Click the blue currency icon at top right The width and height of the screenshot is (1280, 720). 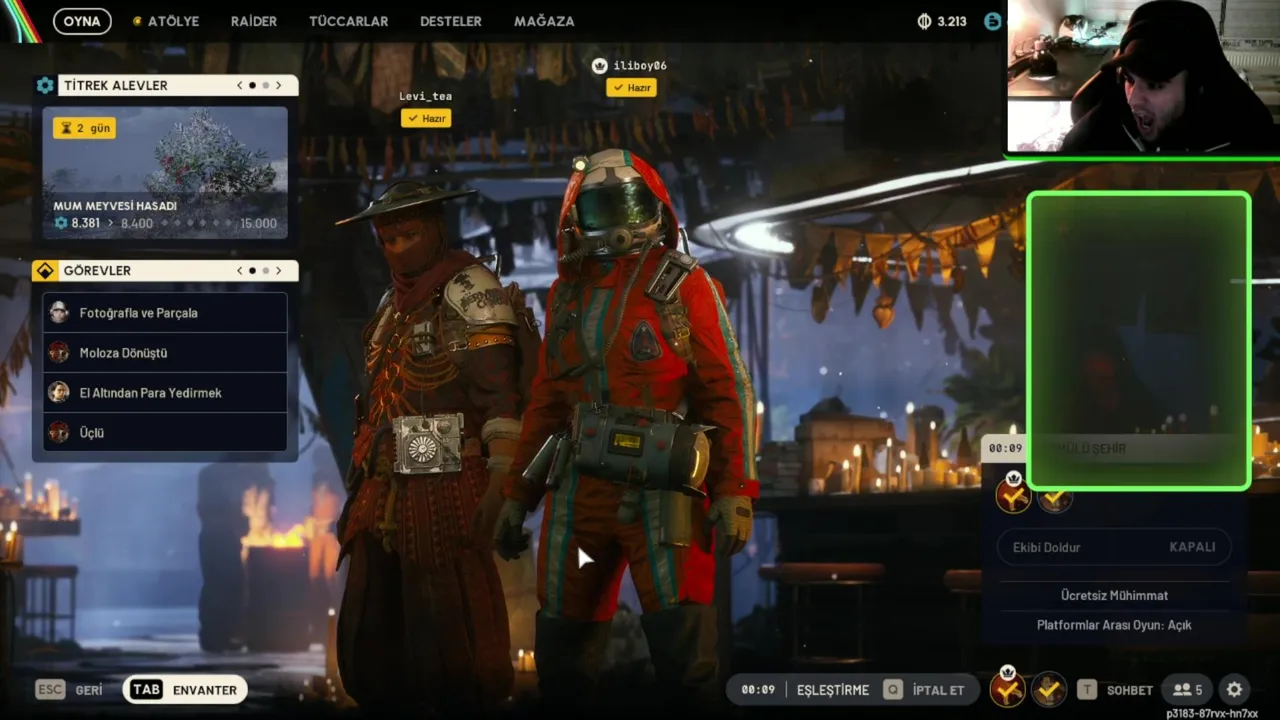(992, 21)
